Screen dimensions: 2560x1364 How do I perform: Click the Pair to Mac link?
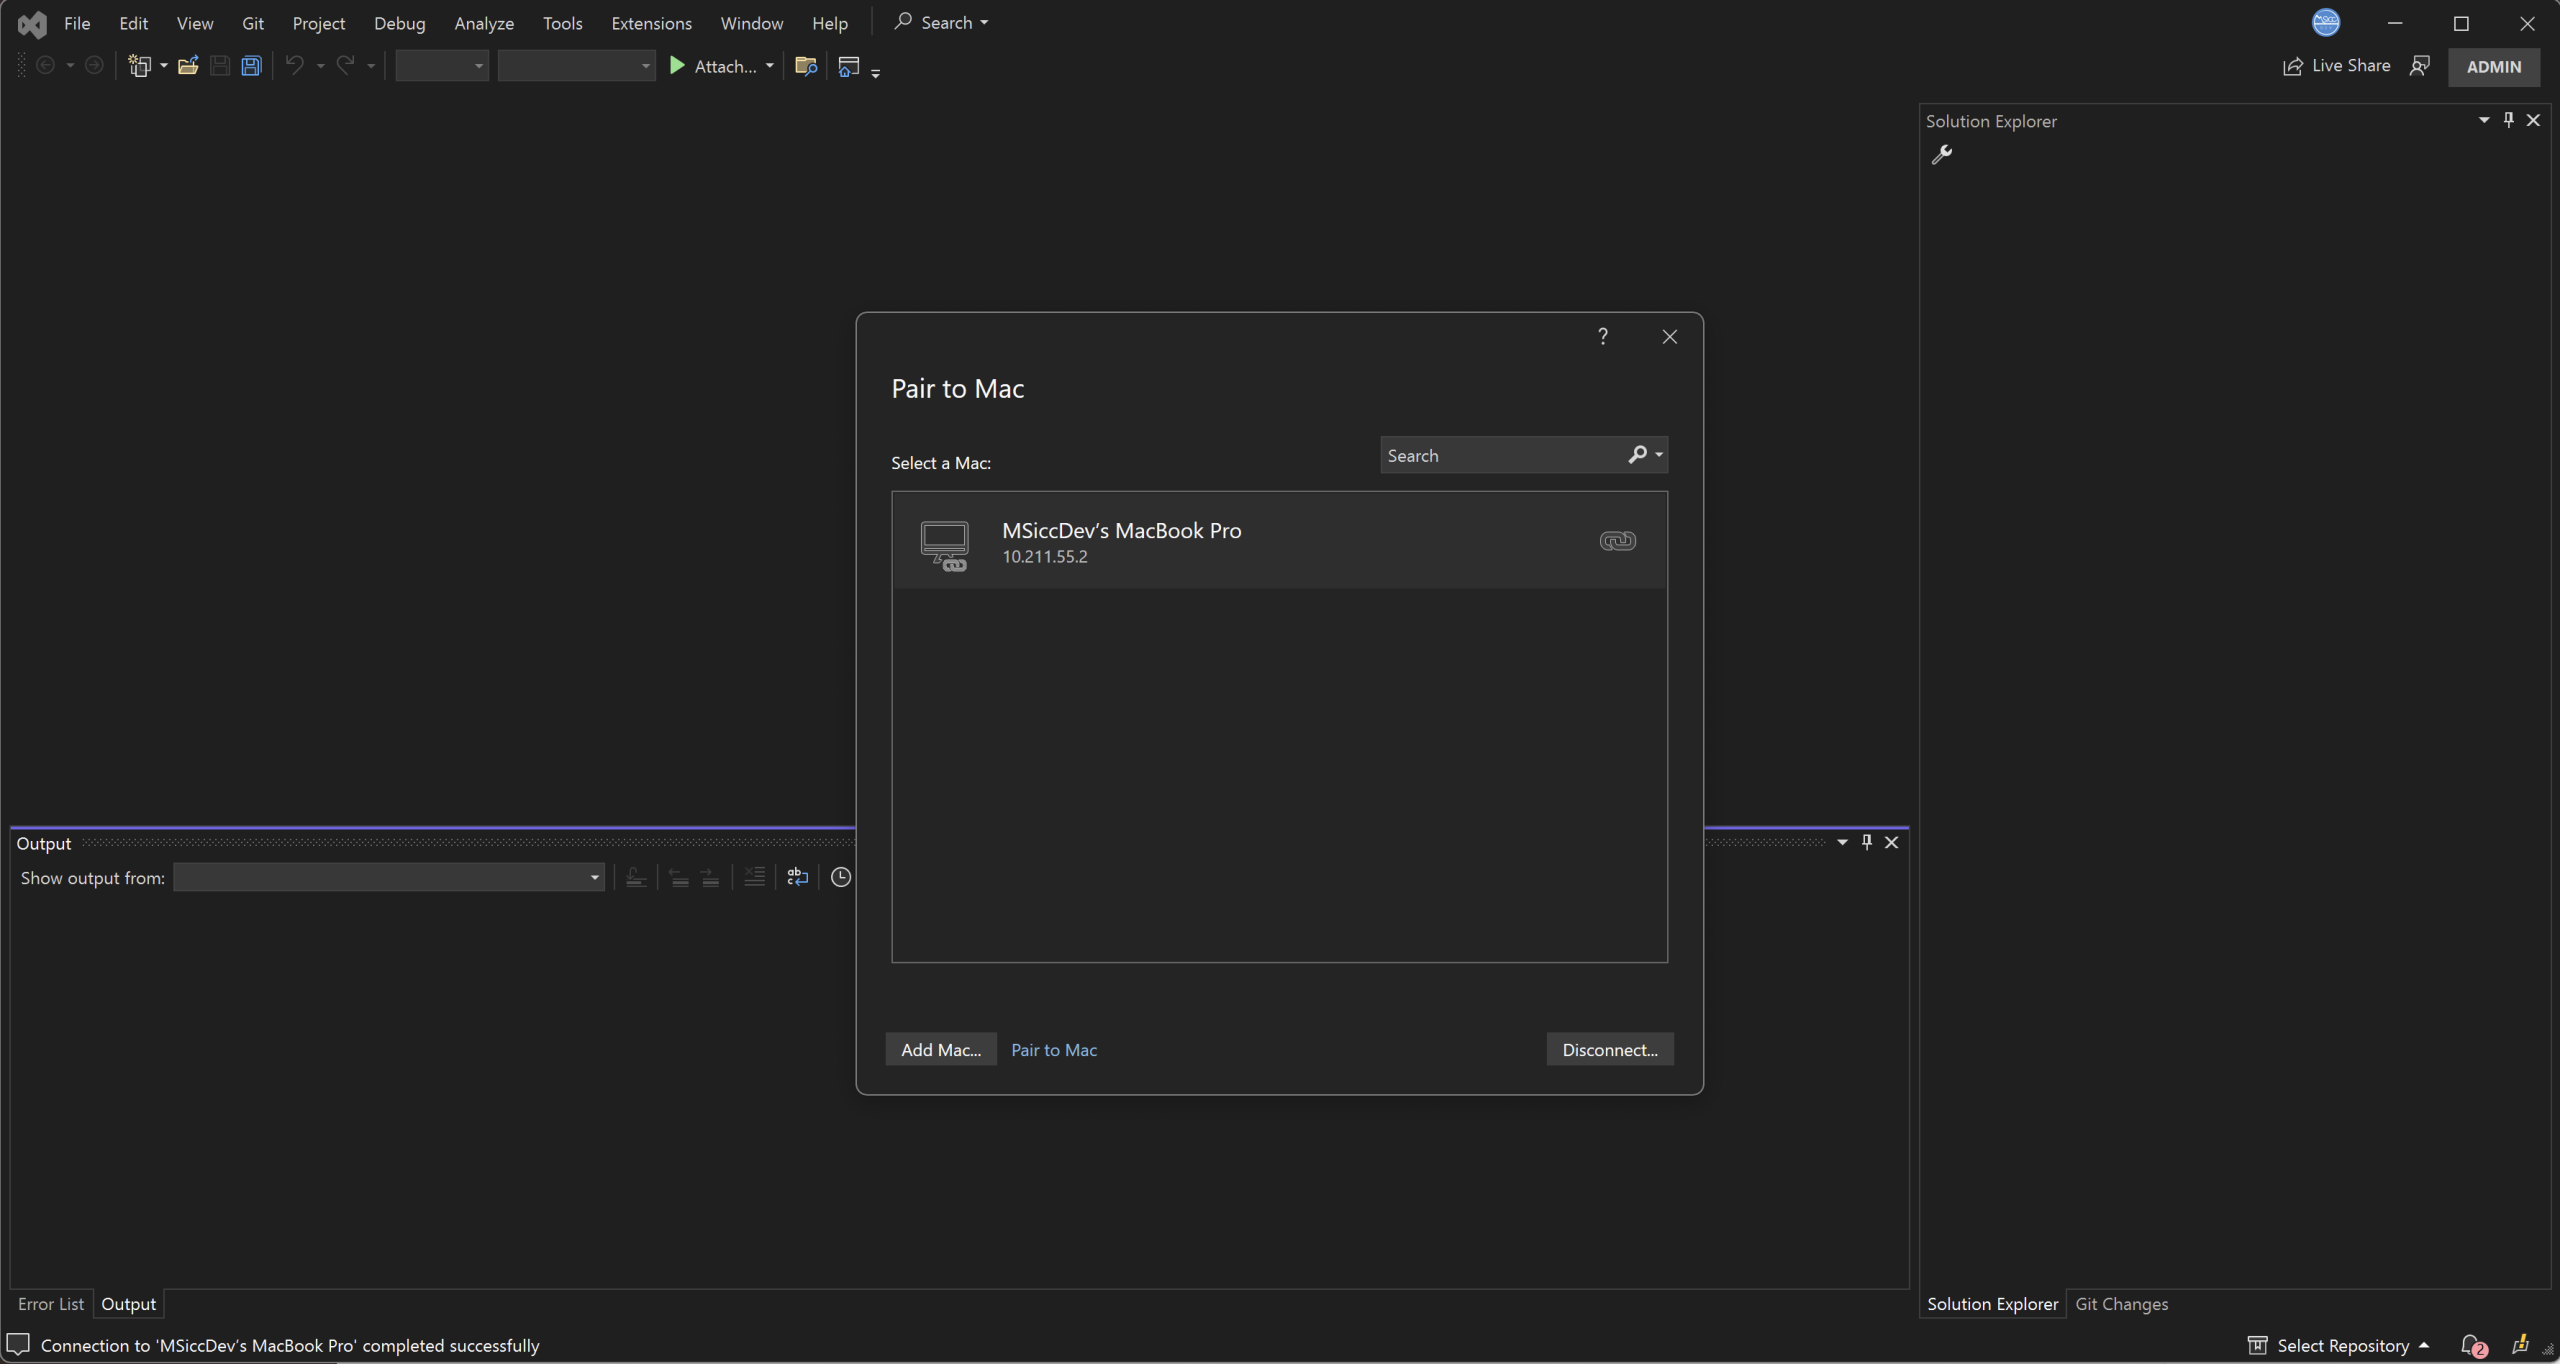[1054, 1049]
